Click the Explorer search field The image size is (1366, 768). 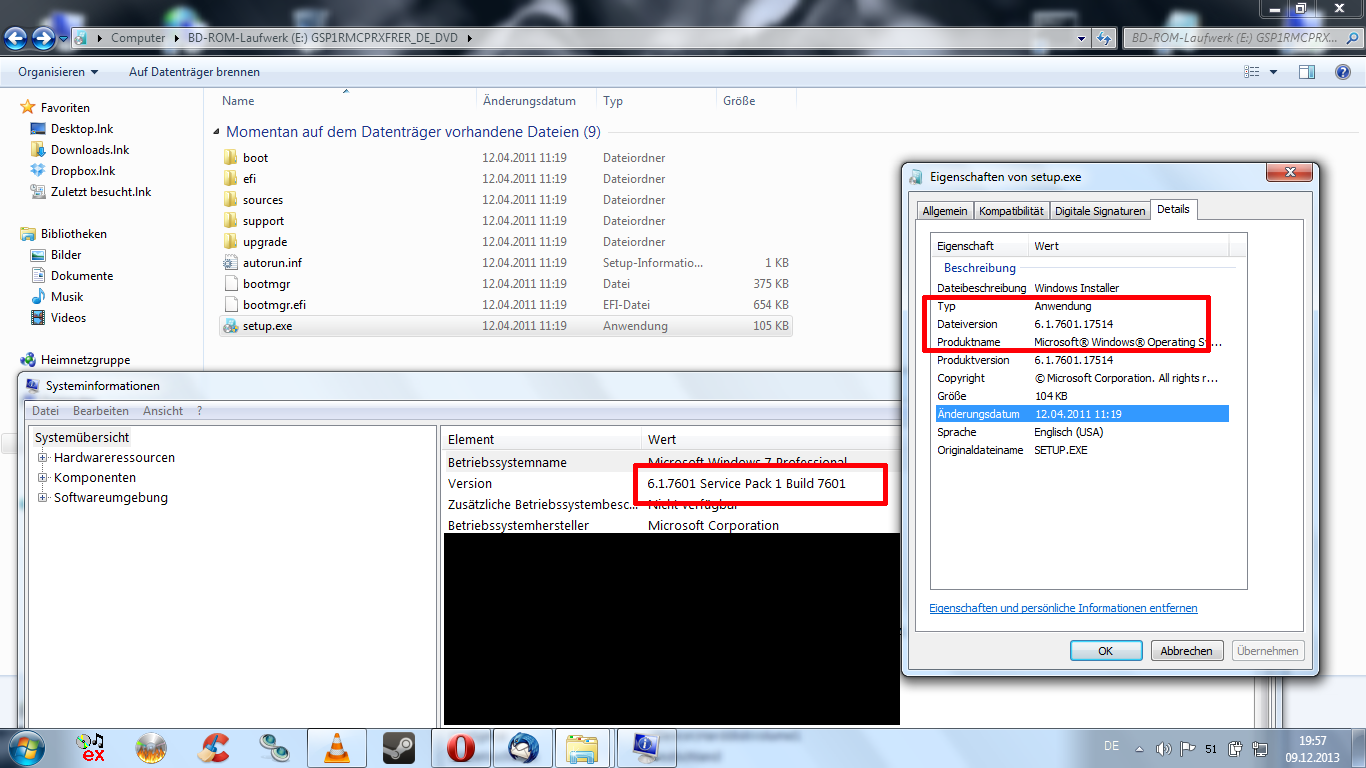coord(1242,38)
